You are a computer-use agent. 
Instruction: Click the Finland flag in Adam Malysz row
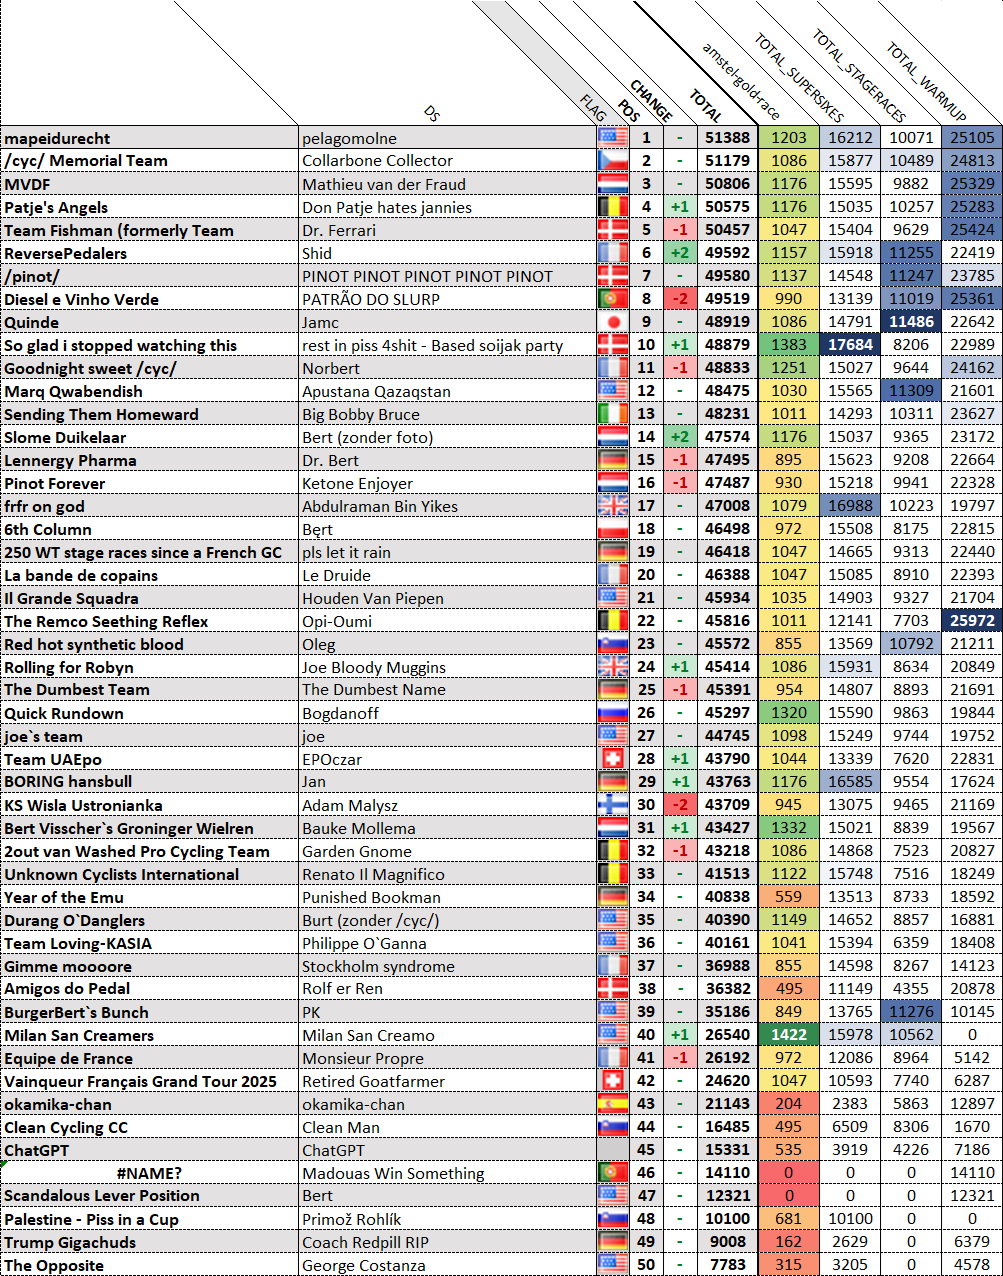pos(612,806)
